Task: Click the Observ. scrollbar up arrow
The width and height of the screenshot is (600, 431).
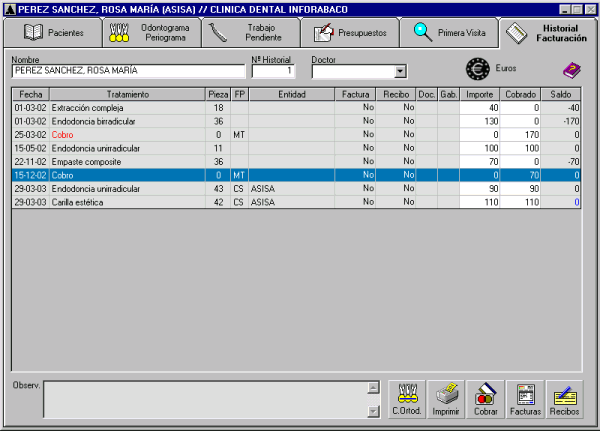Action: tap(373, 387)
